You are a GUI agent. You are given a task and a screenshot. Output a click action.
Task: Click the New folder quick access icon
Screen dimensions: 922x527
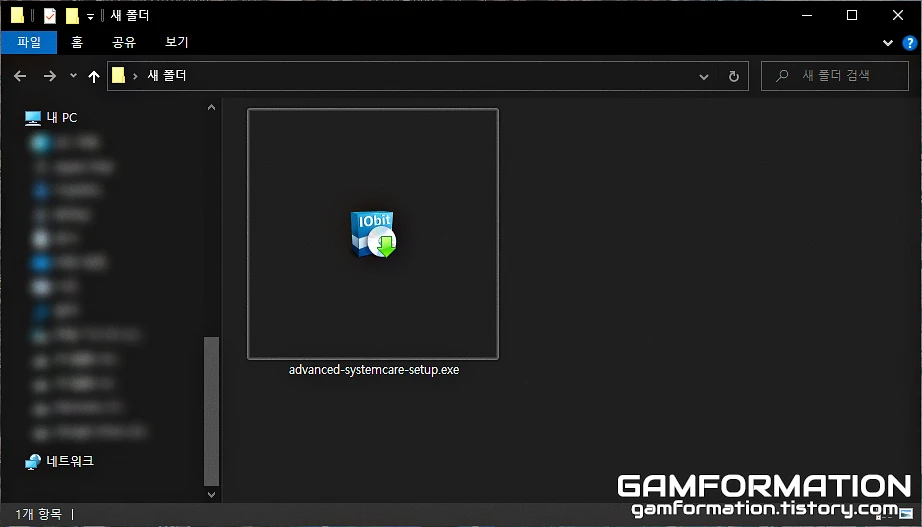(72, 16)
